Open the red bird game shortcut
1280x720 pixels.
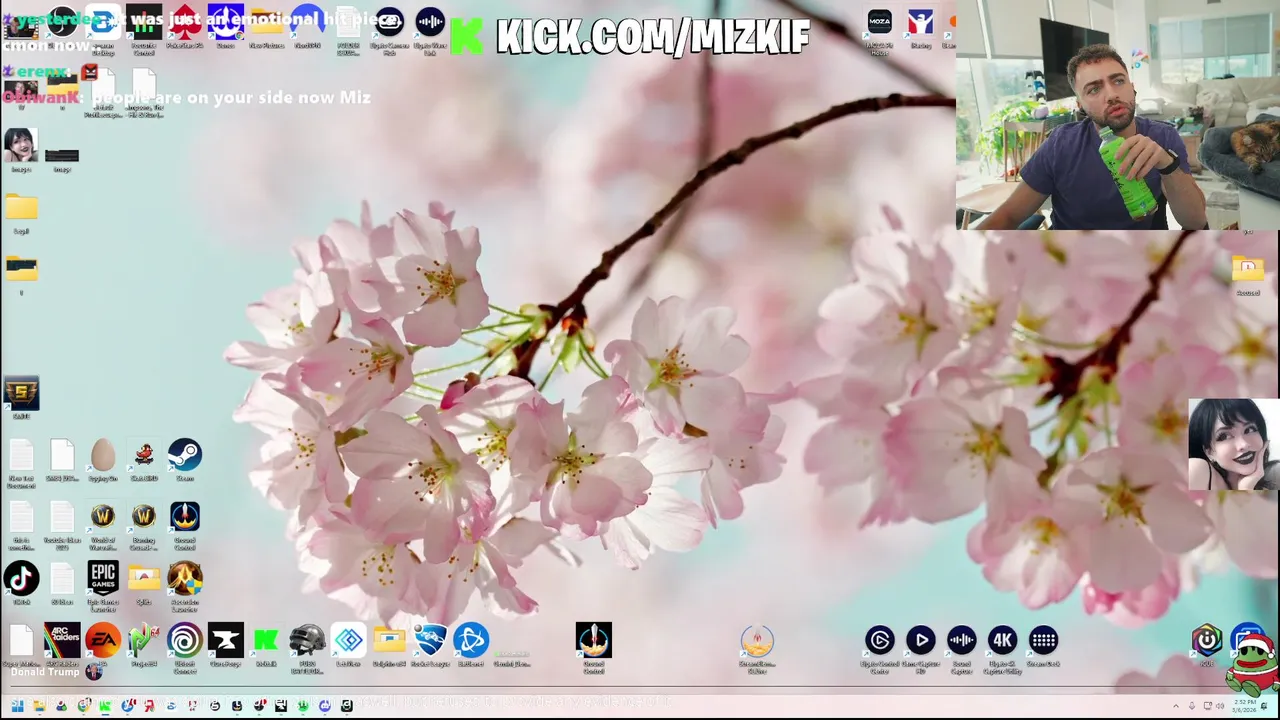[x=144, y=455]
